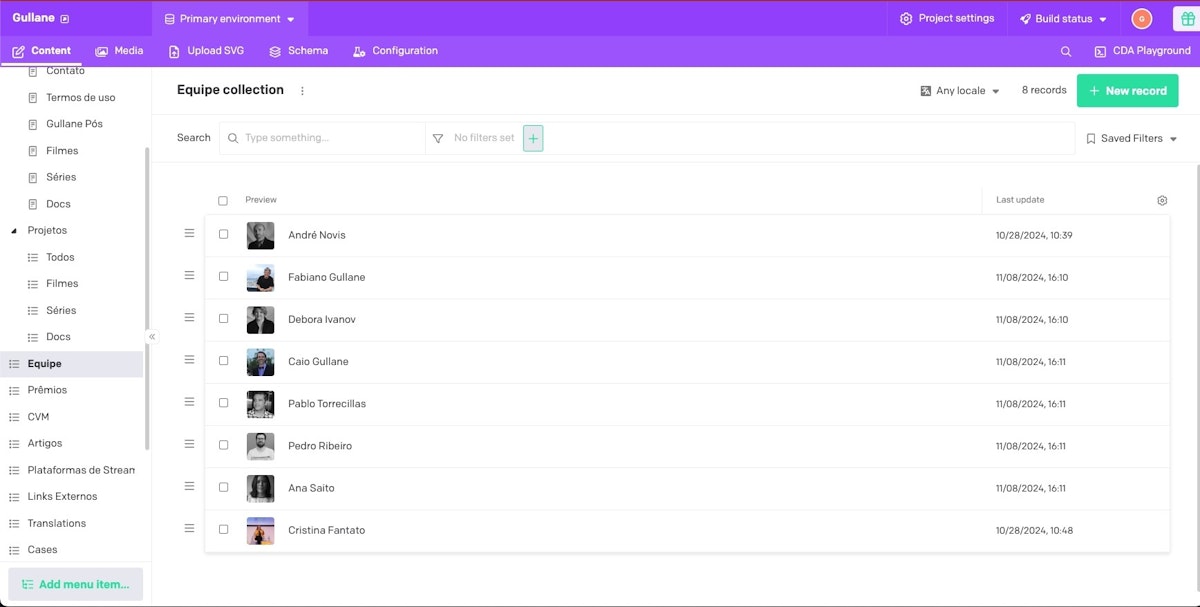
Task: Collapse the sidebar with the chevron handle
Action: [152, 337]
